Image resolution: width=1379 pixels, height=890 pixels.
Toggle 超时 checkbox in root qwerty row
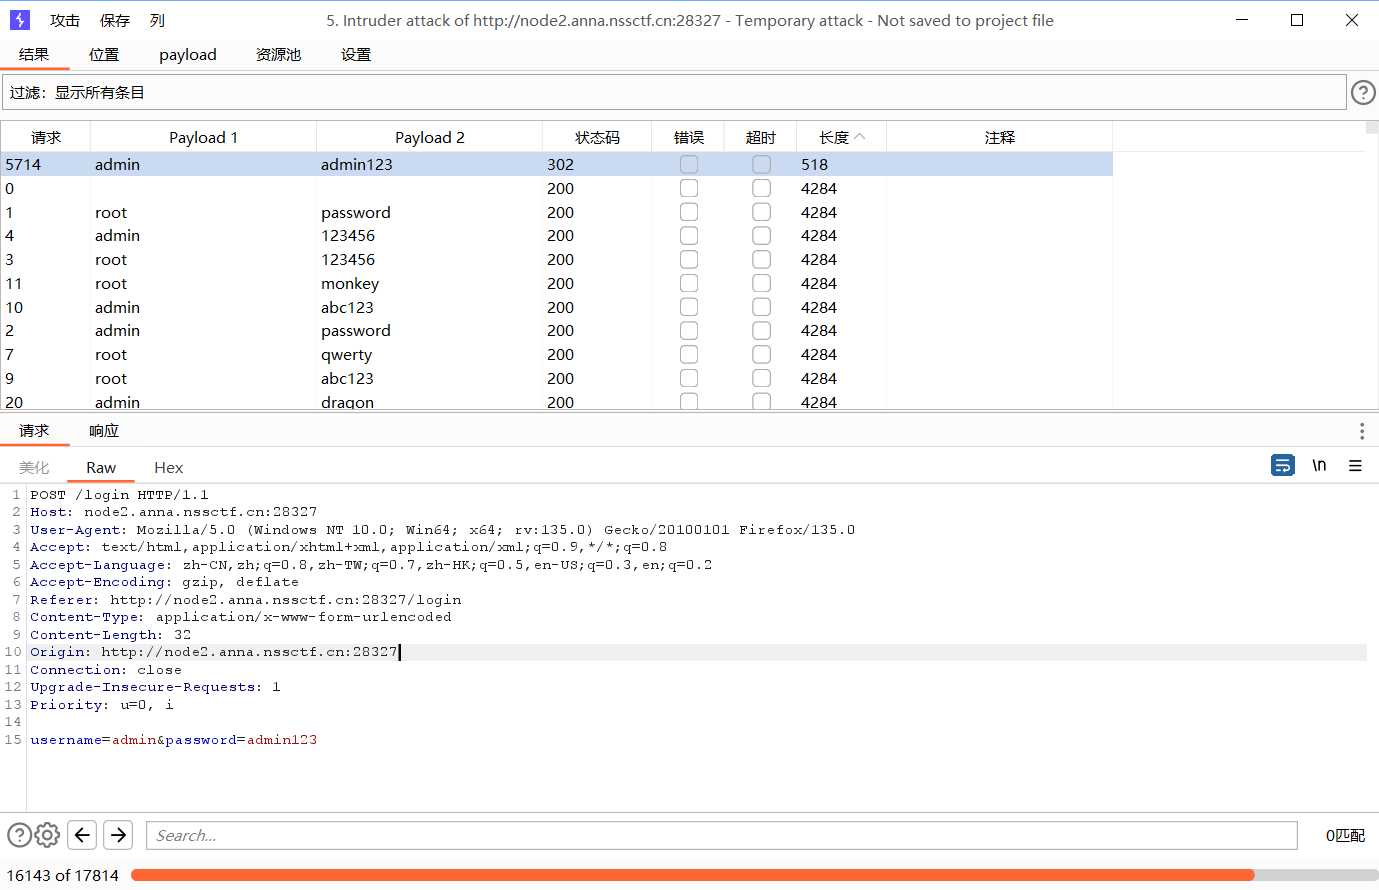[x=762, y=354]
